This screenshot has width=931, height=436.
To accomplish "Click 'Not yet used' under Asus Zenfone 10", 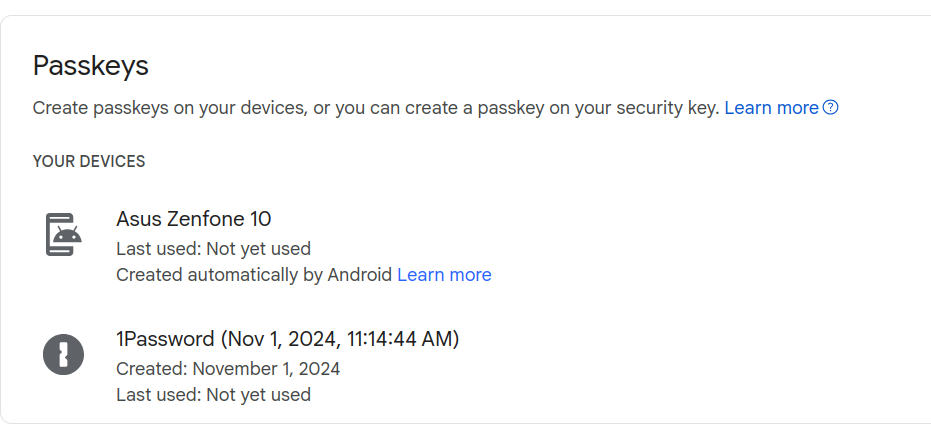I will pos(258,249).
